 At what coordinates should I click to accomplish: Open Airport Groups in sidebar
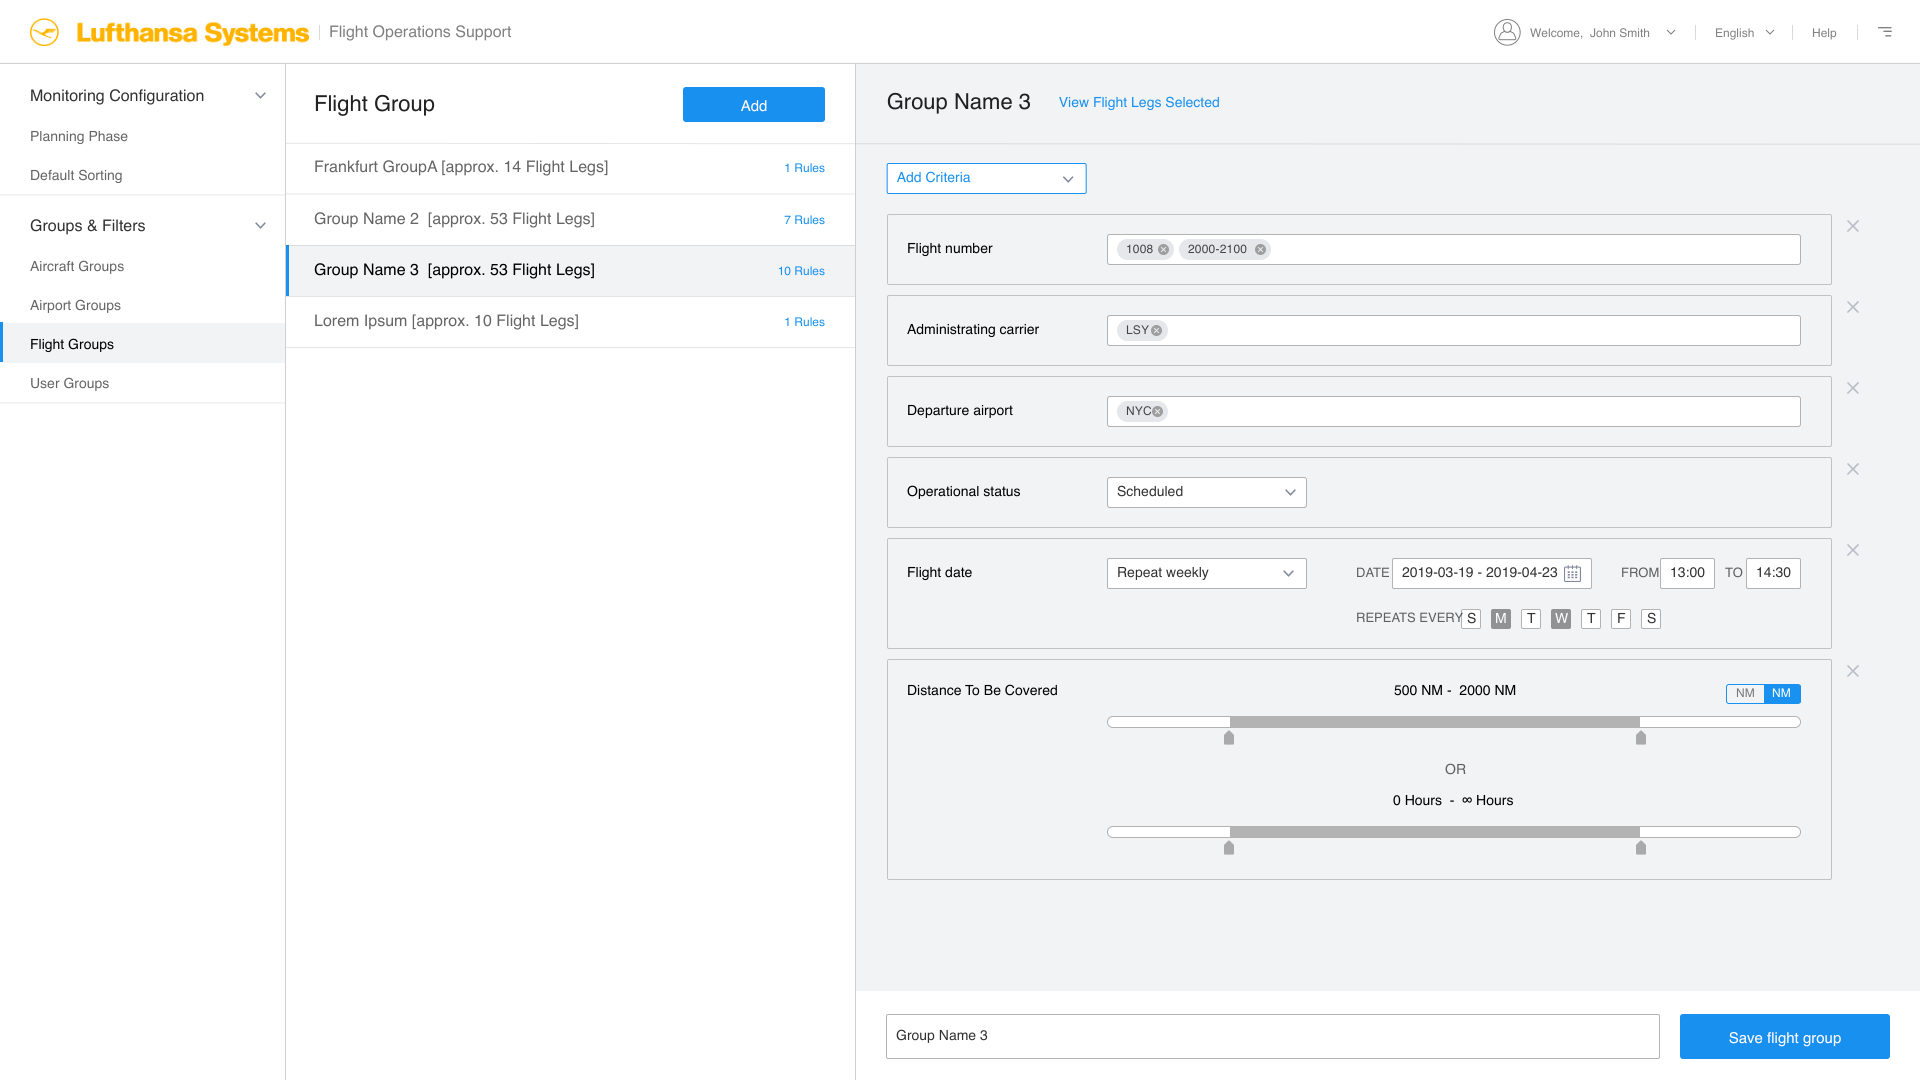(75, 306)
